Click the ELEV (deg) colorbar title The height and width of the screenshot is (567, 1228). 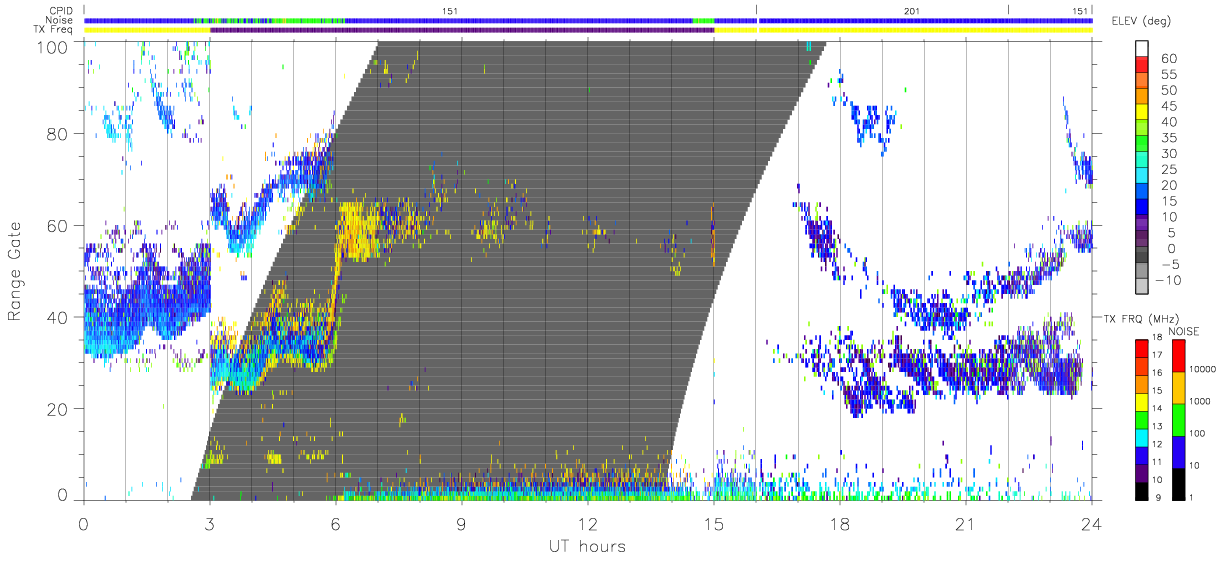(x=1143, y=22)
